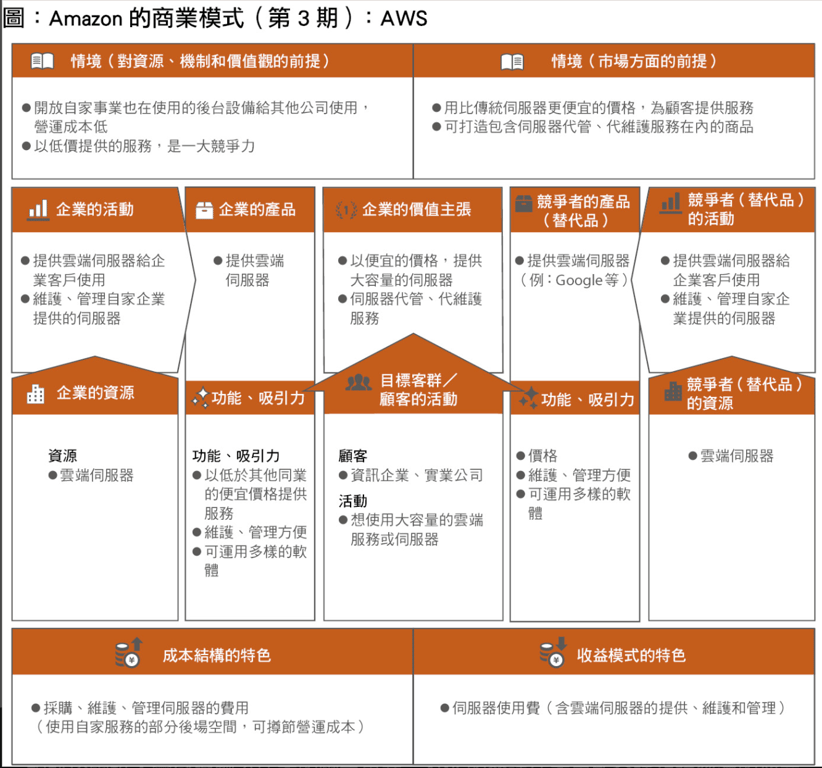Click the 競爭者（替代品）的活動 header label
This screenshot has height=768, width=822.
[745, 209]
